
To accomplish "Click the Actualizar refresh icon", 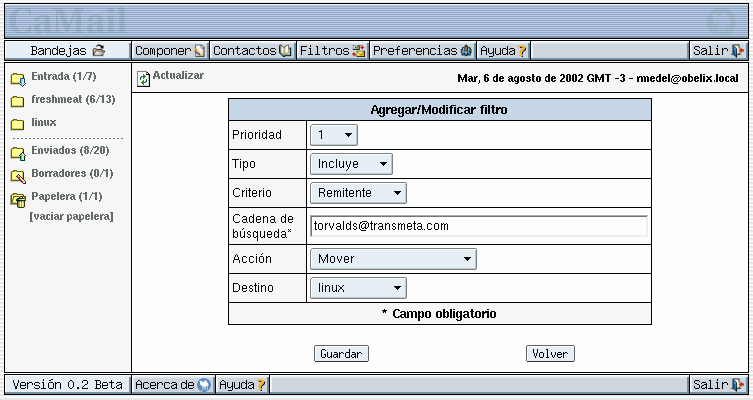I will pos(143,78).
